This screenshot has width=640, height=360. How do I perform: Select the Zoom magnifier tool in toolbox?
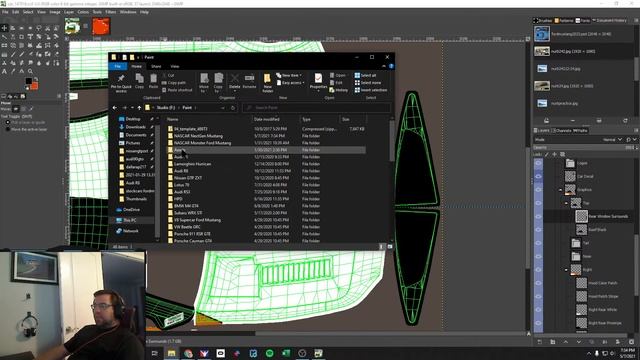30,71
